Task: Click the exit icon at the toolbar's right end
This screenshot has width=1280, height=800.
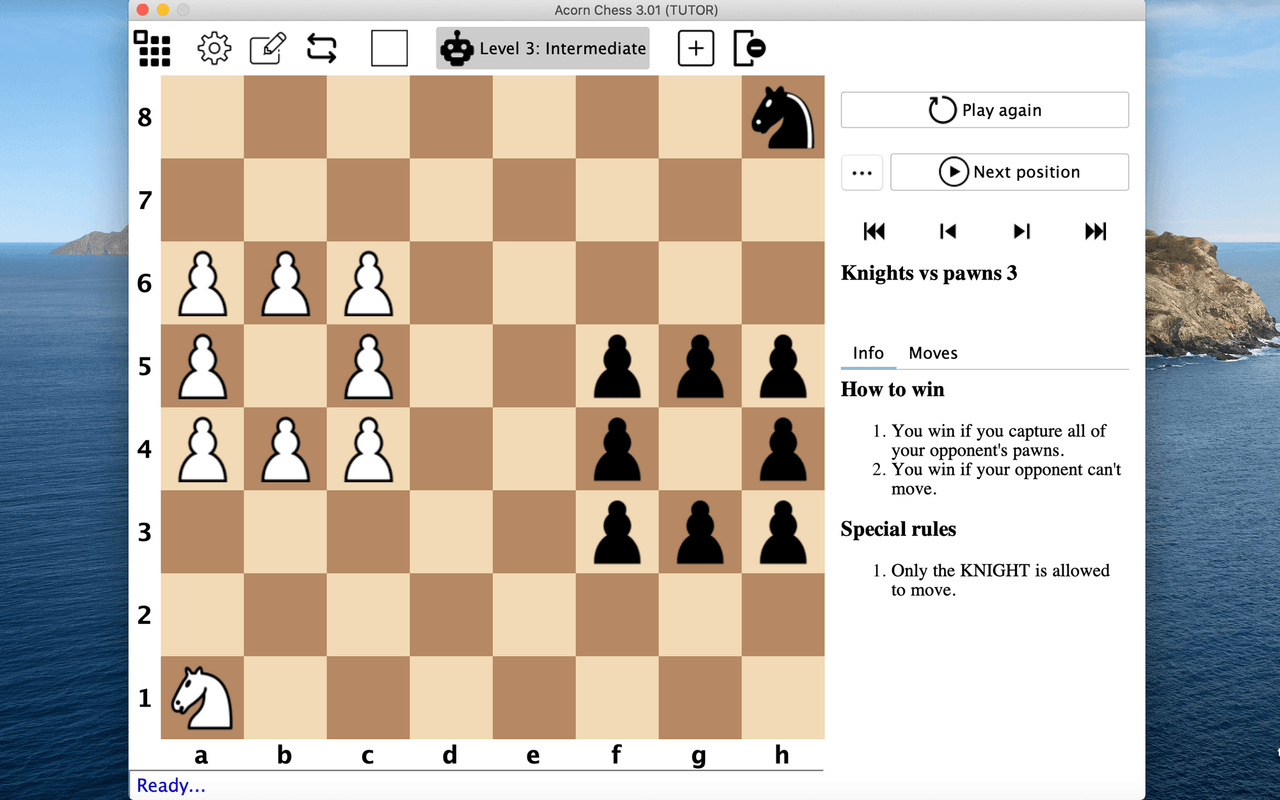Action: click(749, 47)
